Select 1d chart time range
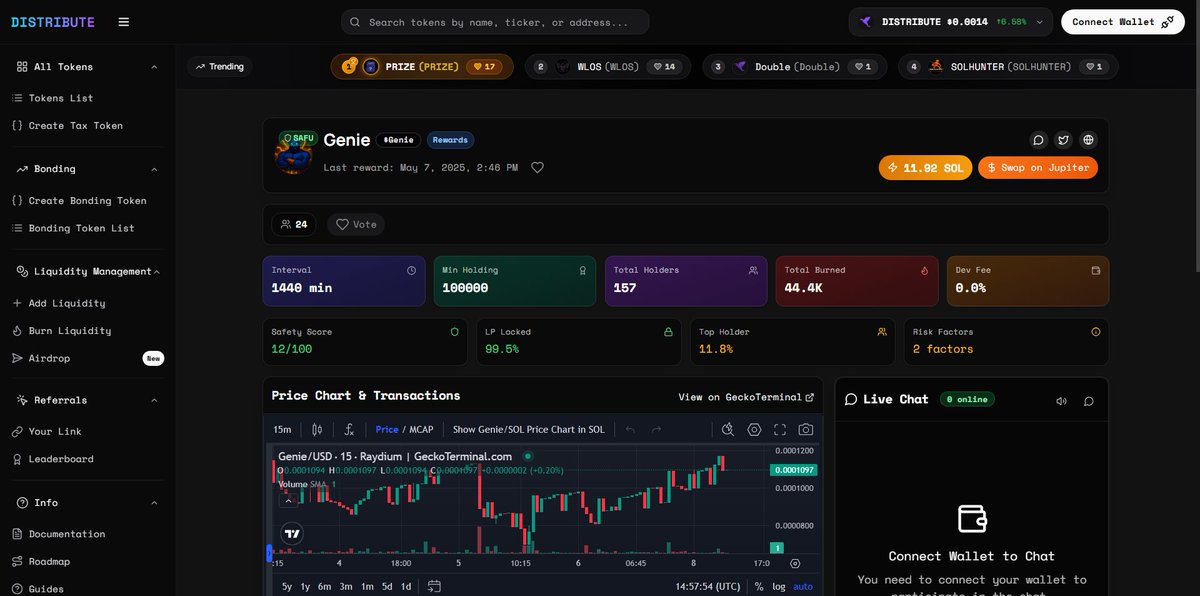This screenshot has width=1200, height=596. (406, 586)
